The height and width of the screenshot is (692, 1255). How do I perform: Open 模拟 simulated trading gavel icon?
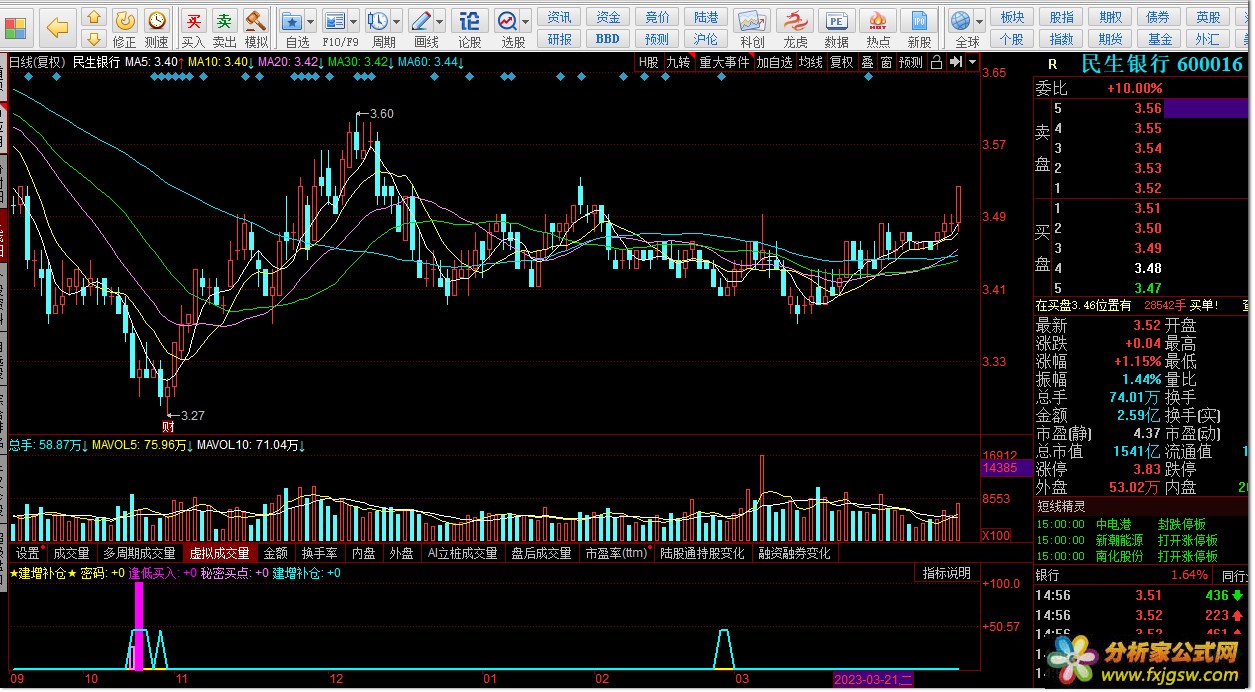[x=256, y=28]
